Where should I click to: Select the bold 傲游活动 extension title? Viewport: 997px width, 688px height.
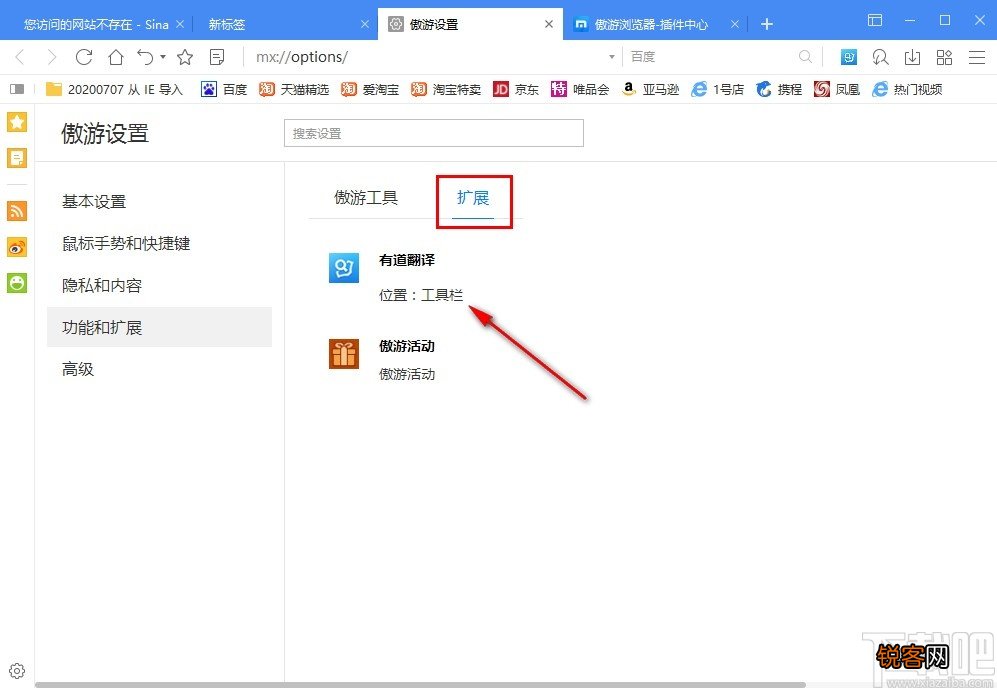point(407,346)
